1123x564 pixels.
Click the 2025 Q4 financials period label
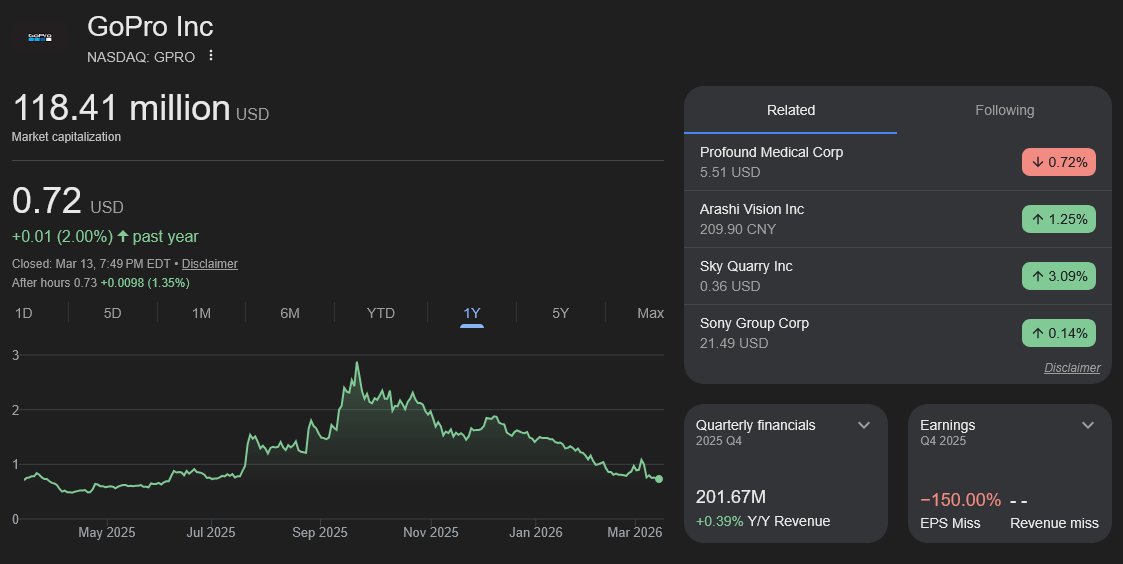pos(718,441)
